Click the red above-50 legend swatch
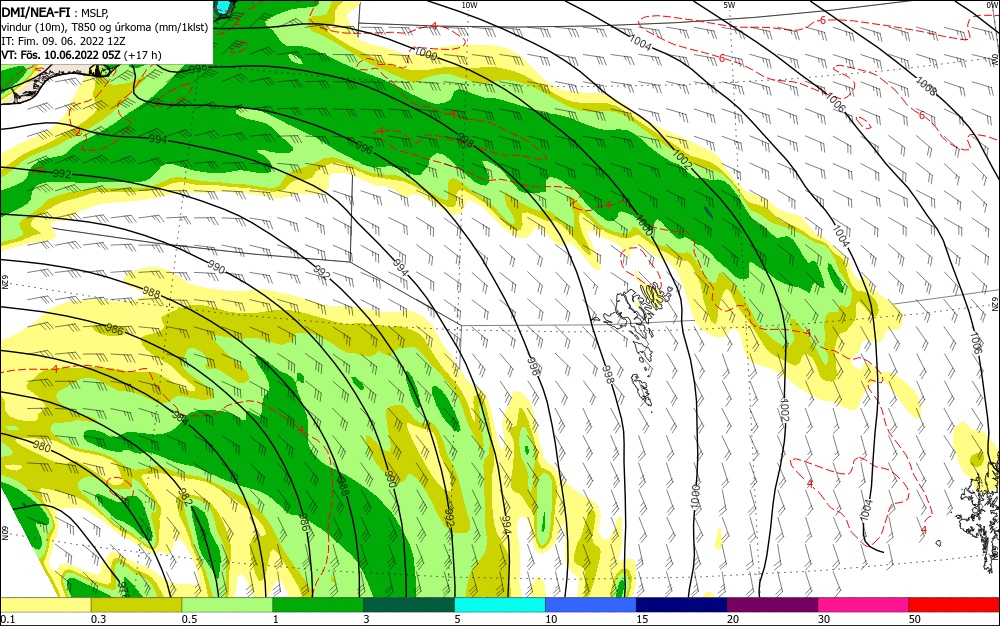The height and width of the screenshot is (626, 1000). (x=954, y=605)
